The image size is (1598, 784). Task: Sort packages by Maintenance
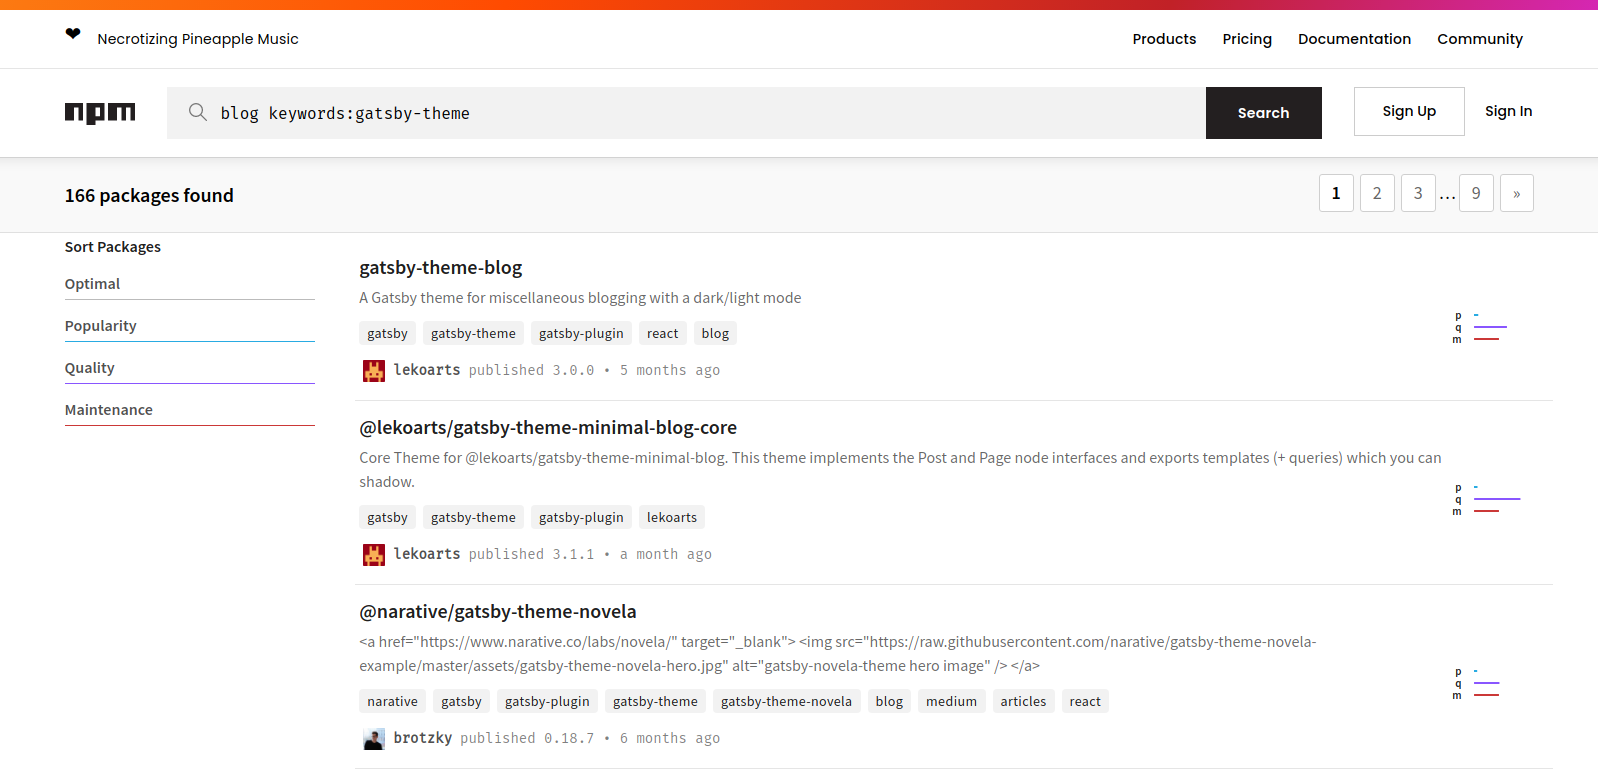click(x=190, y=410)
